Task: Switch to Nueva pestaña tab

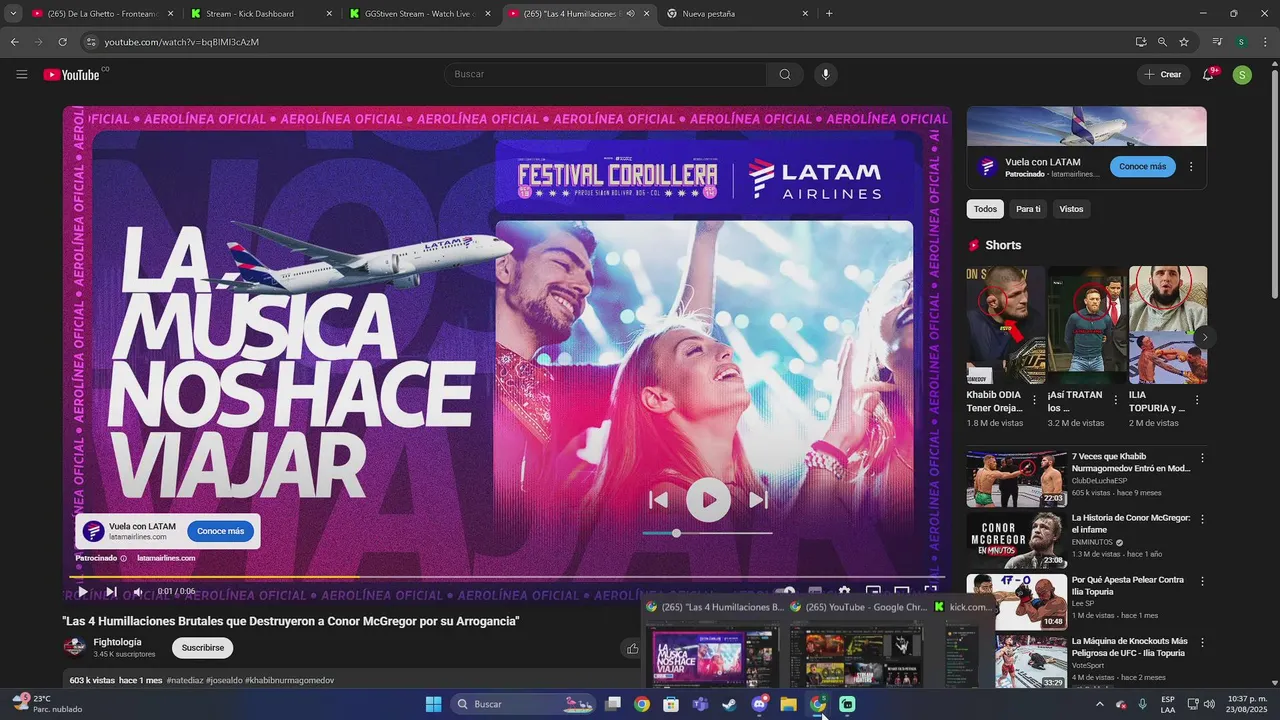Action: (738, 14)
